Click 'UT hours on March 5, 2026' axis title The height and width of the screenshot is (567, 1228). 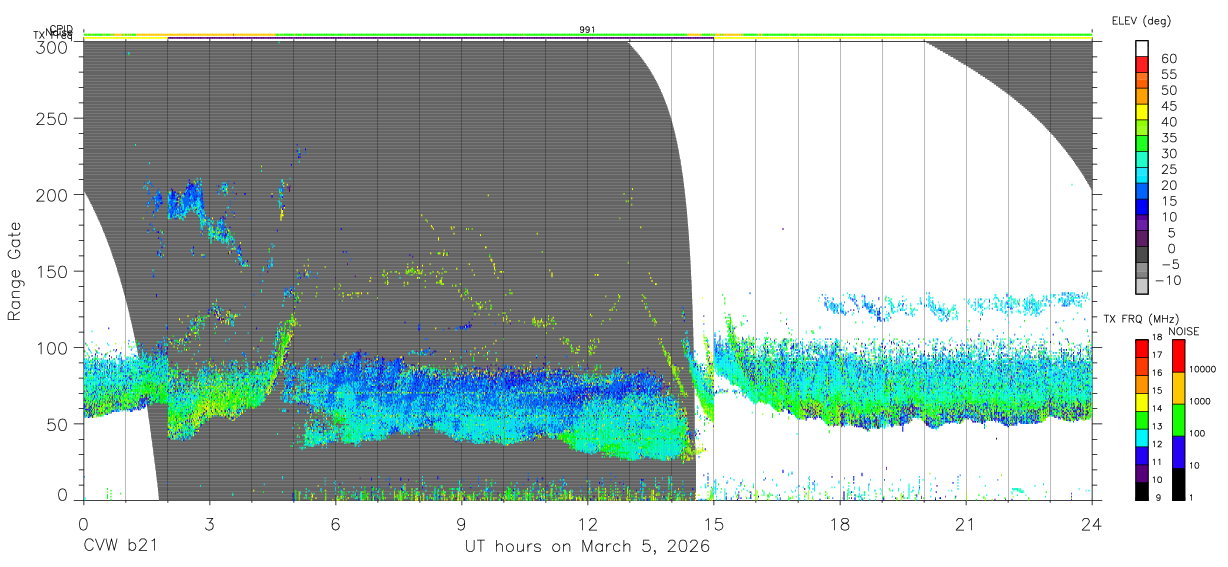coord(587,547)
